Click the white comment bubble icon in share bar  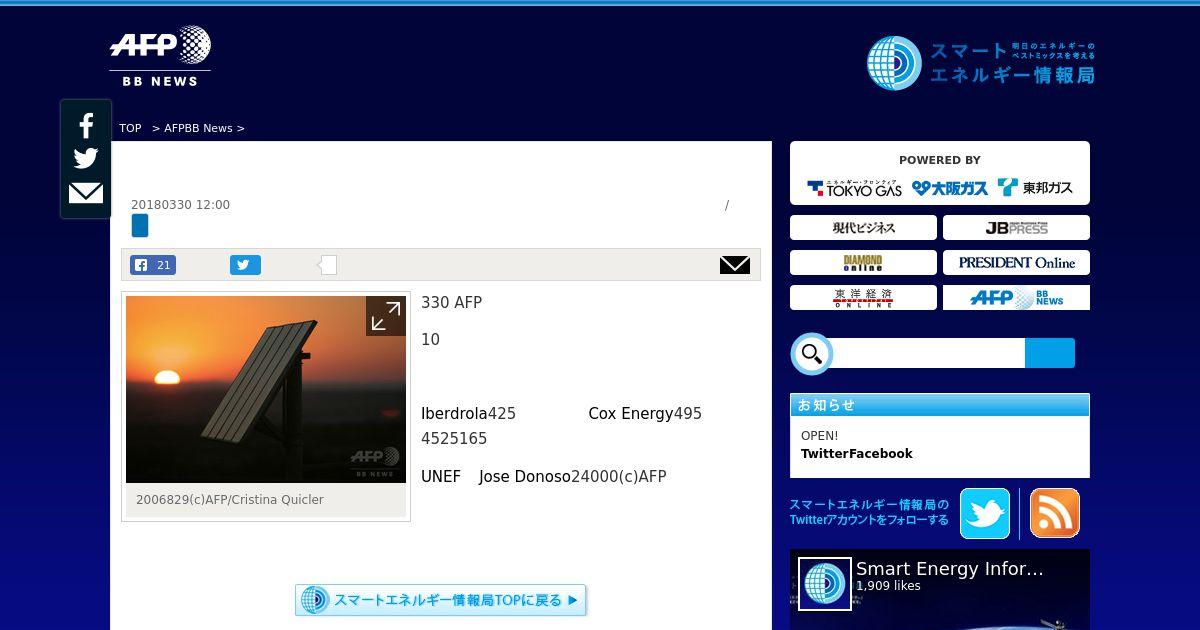click(327, 265)
